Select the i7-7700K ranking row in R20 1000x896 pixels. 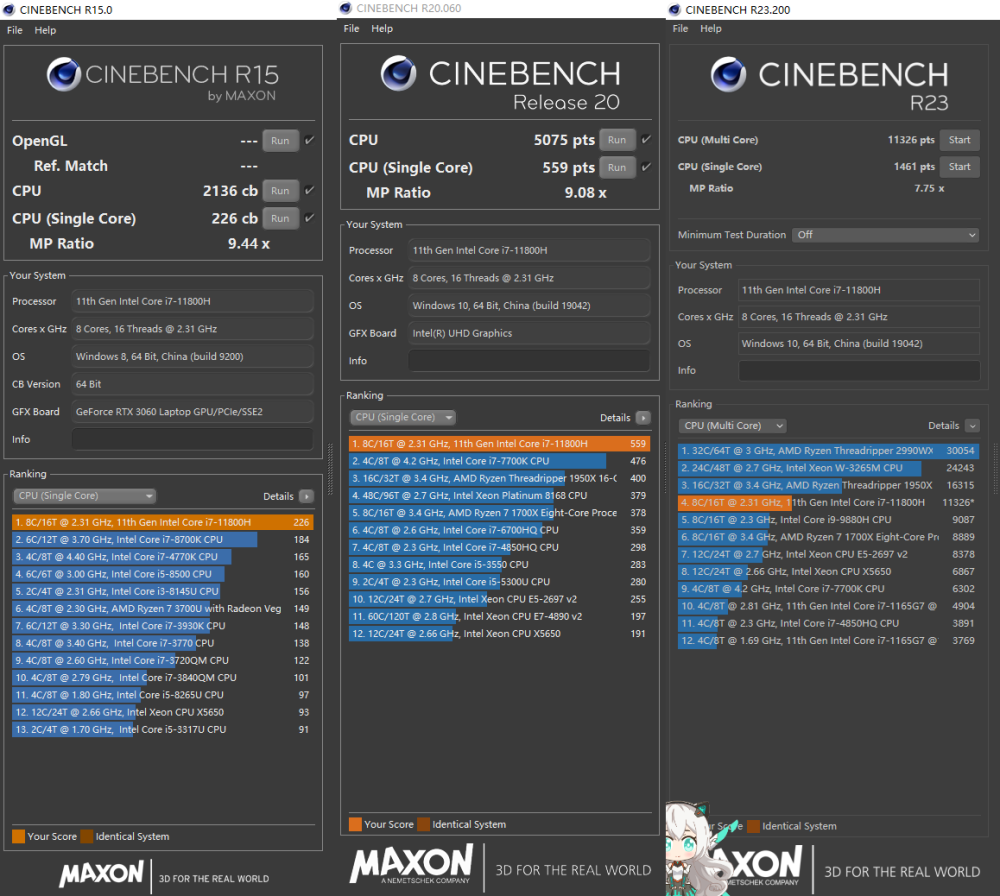[499, 461]
